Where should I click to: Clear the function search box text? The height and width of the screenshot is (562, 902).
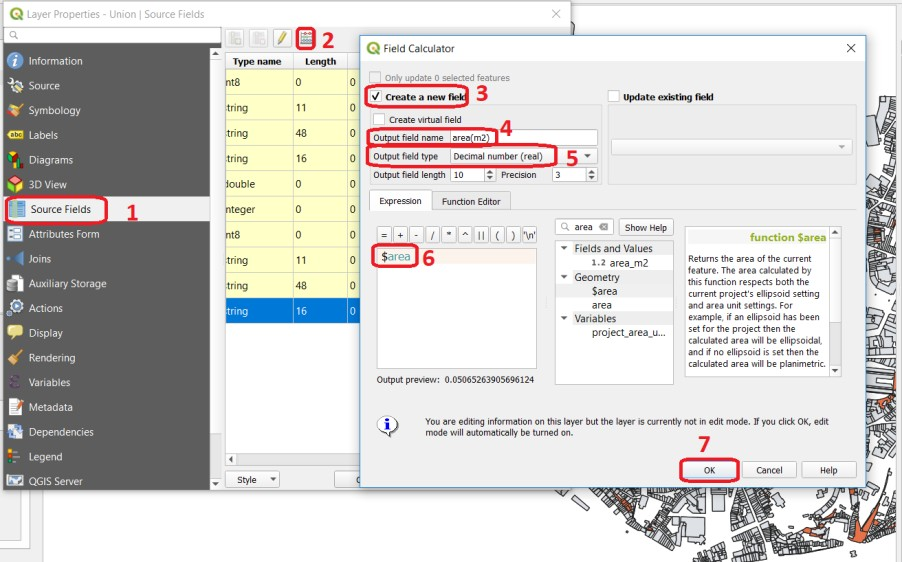pos(603,227)
